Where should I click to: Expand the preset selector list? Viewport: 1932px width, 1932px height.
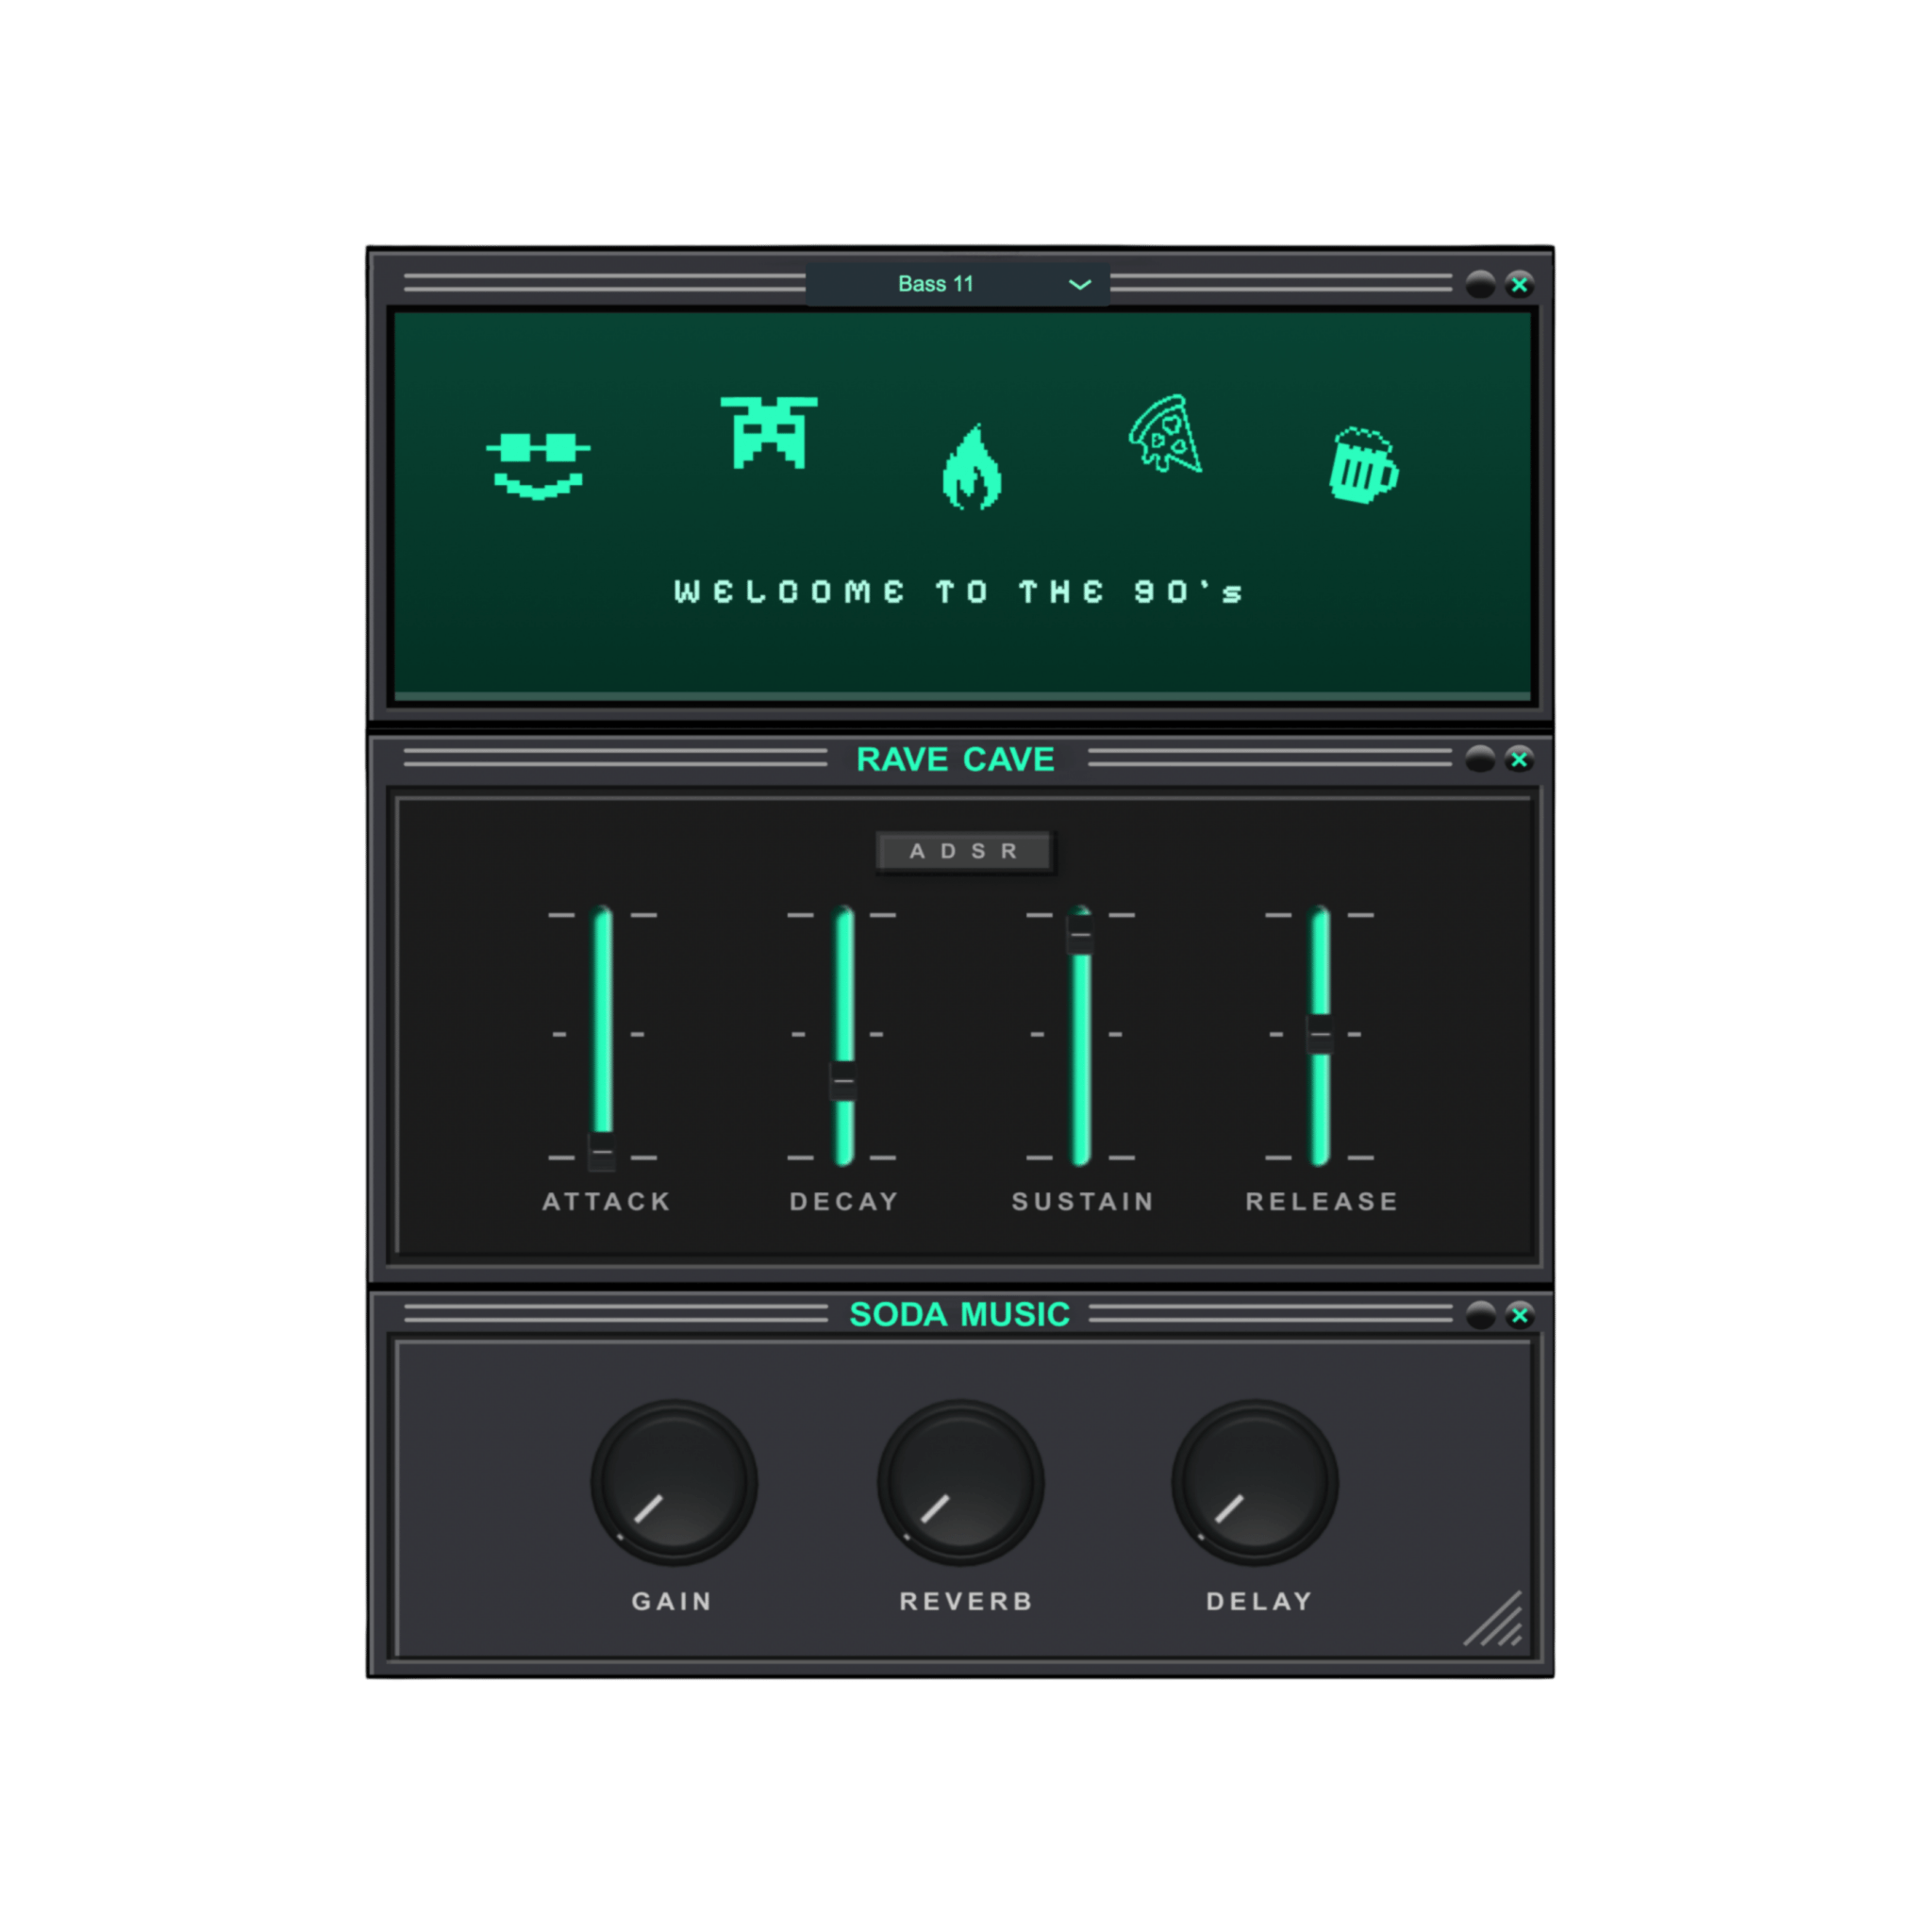click(960, 284)
